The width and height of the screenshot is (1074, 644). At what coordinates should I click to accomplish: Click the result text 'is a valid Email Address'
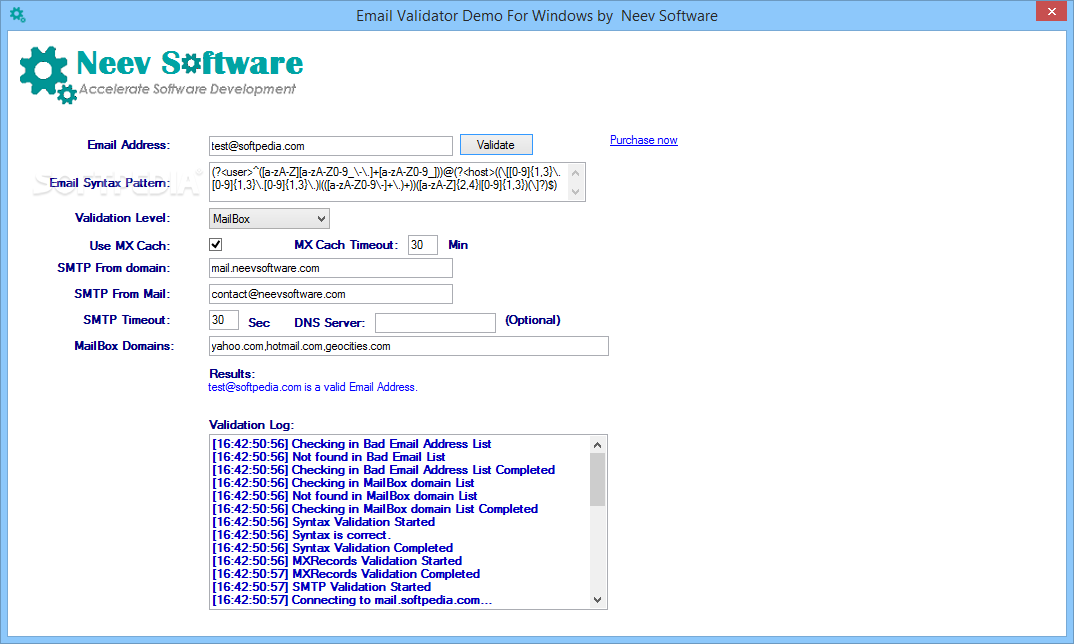point(360,387)
